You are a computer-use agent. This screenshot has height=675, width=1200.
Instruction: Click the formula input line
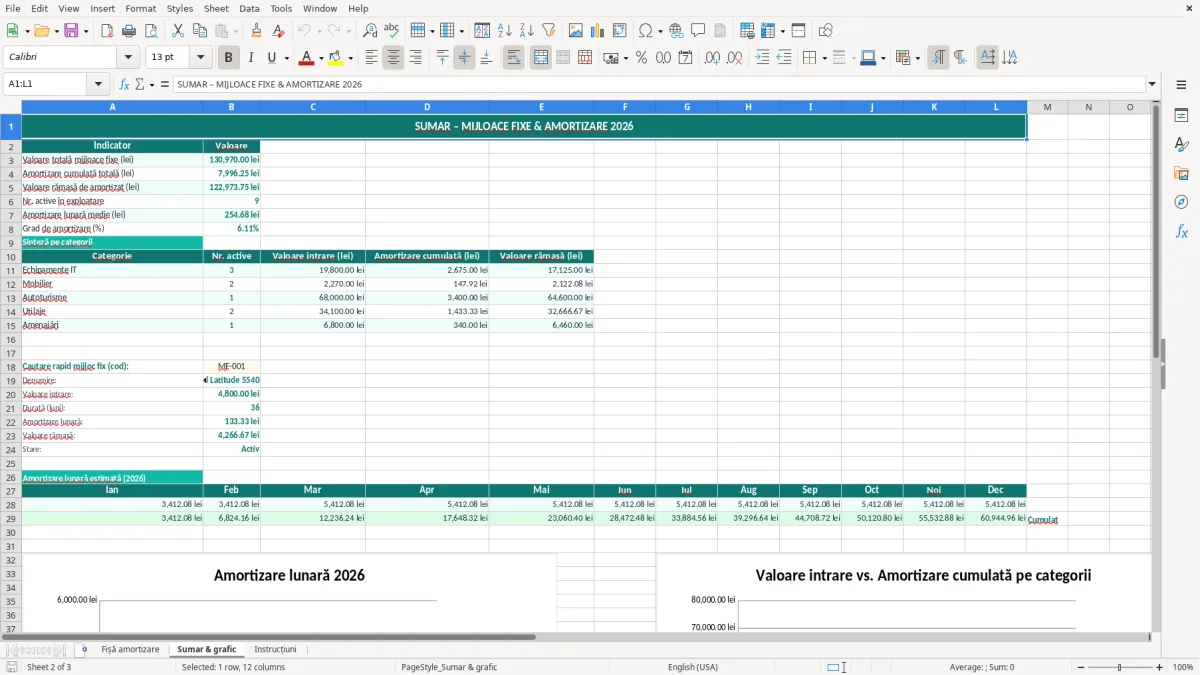point(658,84)
